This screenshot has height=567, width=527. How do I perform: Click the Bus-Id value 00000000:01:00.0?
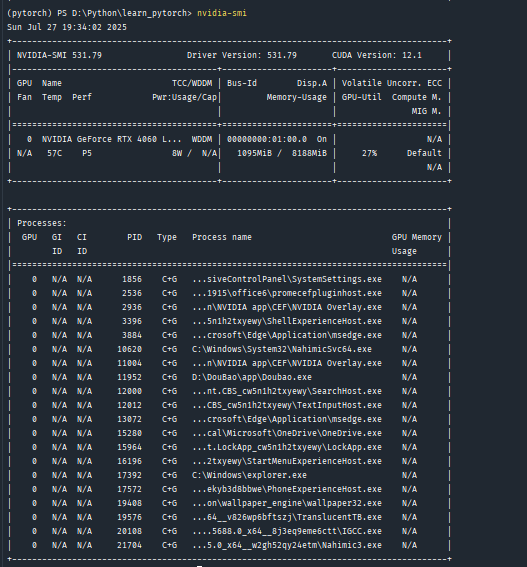click(267, 139)
